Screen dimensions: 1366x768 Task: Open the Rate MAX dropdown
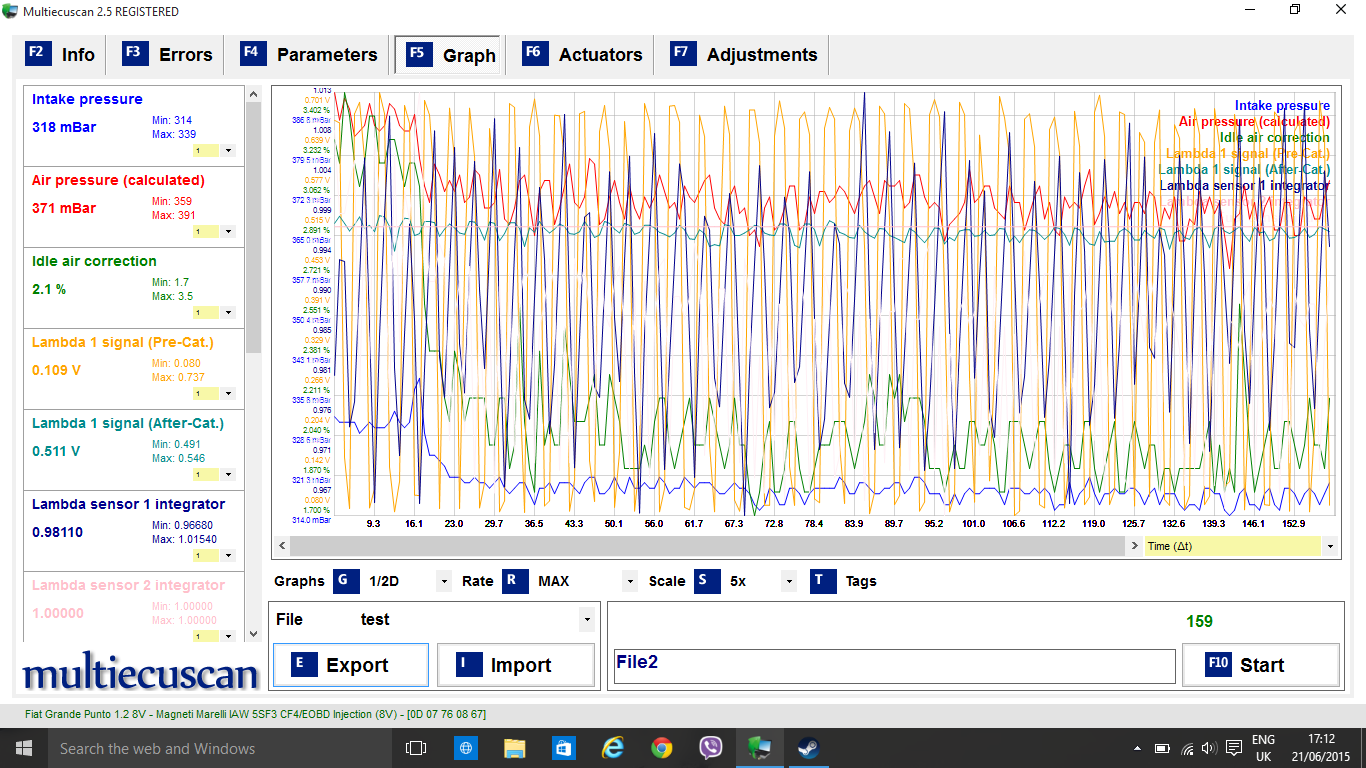point(629,582)
